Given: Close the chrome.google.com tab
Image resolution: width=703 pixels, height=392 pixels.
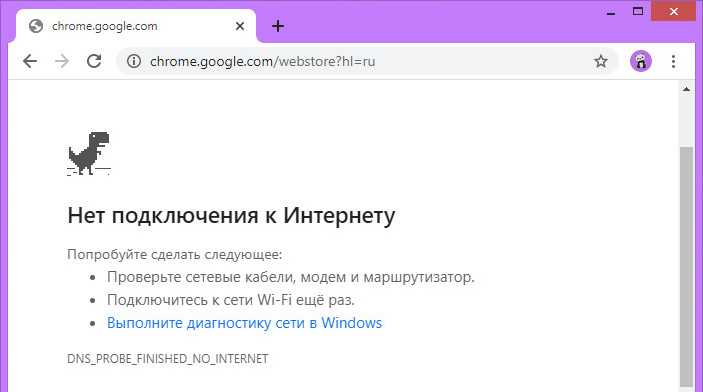Looking at the screenshot, I should (x=240, y=26).
